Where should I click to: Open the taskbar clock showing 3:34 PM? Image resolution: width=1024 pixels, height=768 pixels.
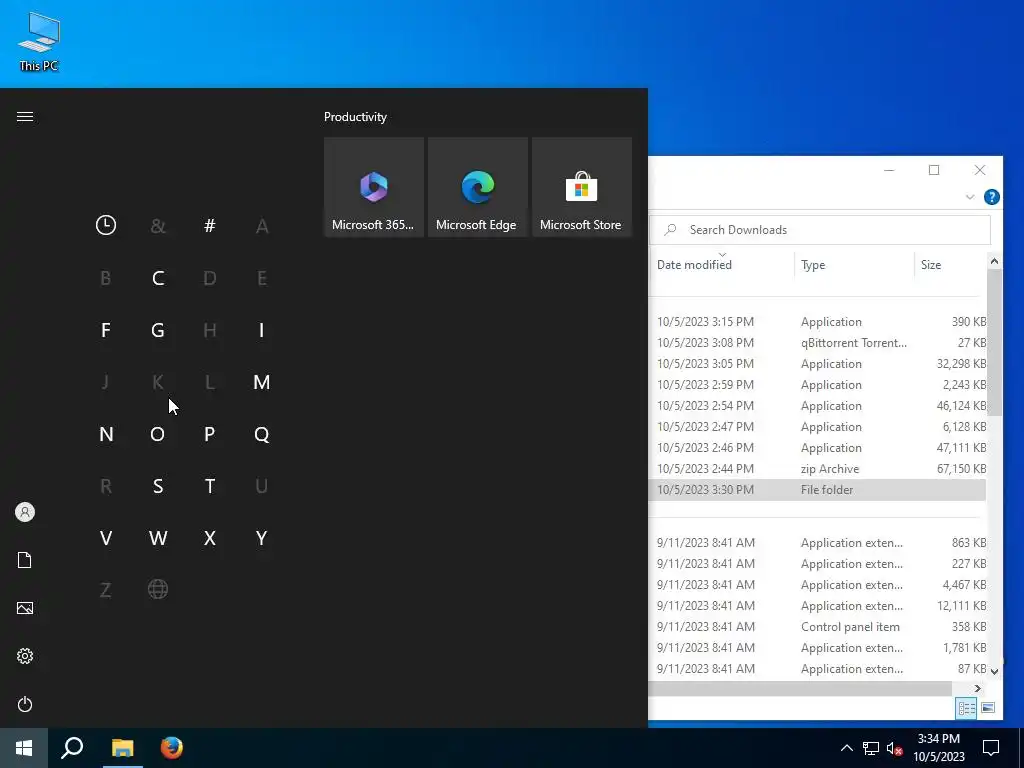[x=939, y=748]
